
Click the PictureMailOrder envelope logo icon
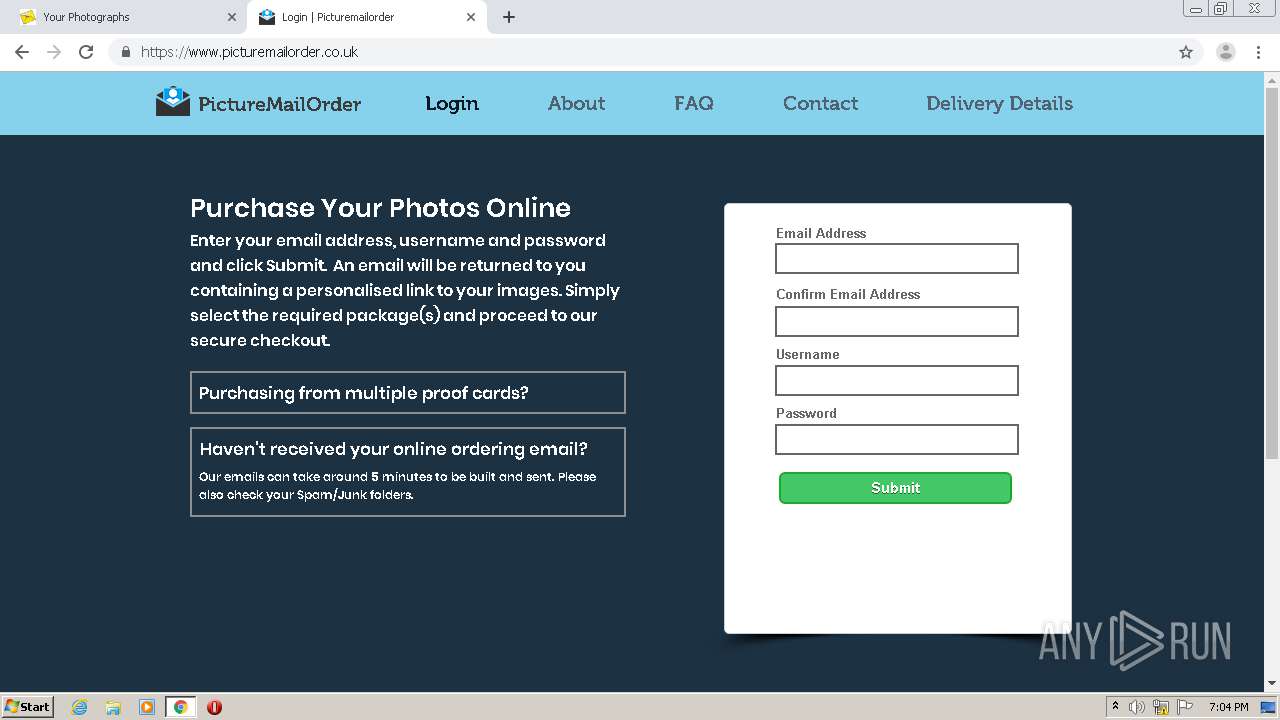[172, 101]
